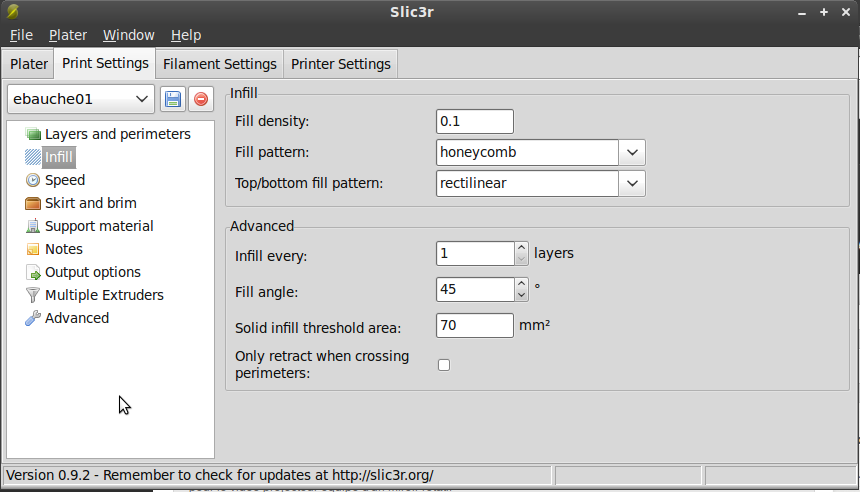
Task: Enable only retract when crossing perimeters
Action: click(444, 365)
